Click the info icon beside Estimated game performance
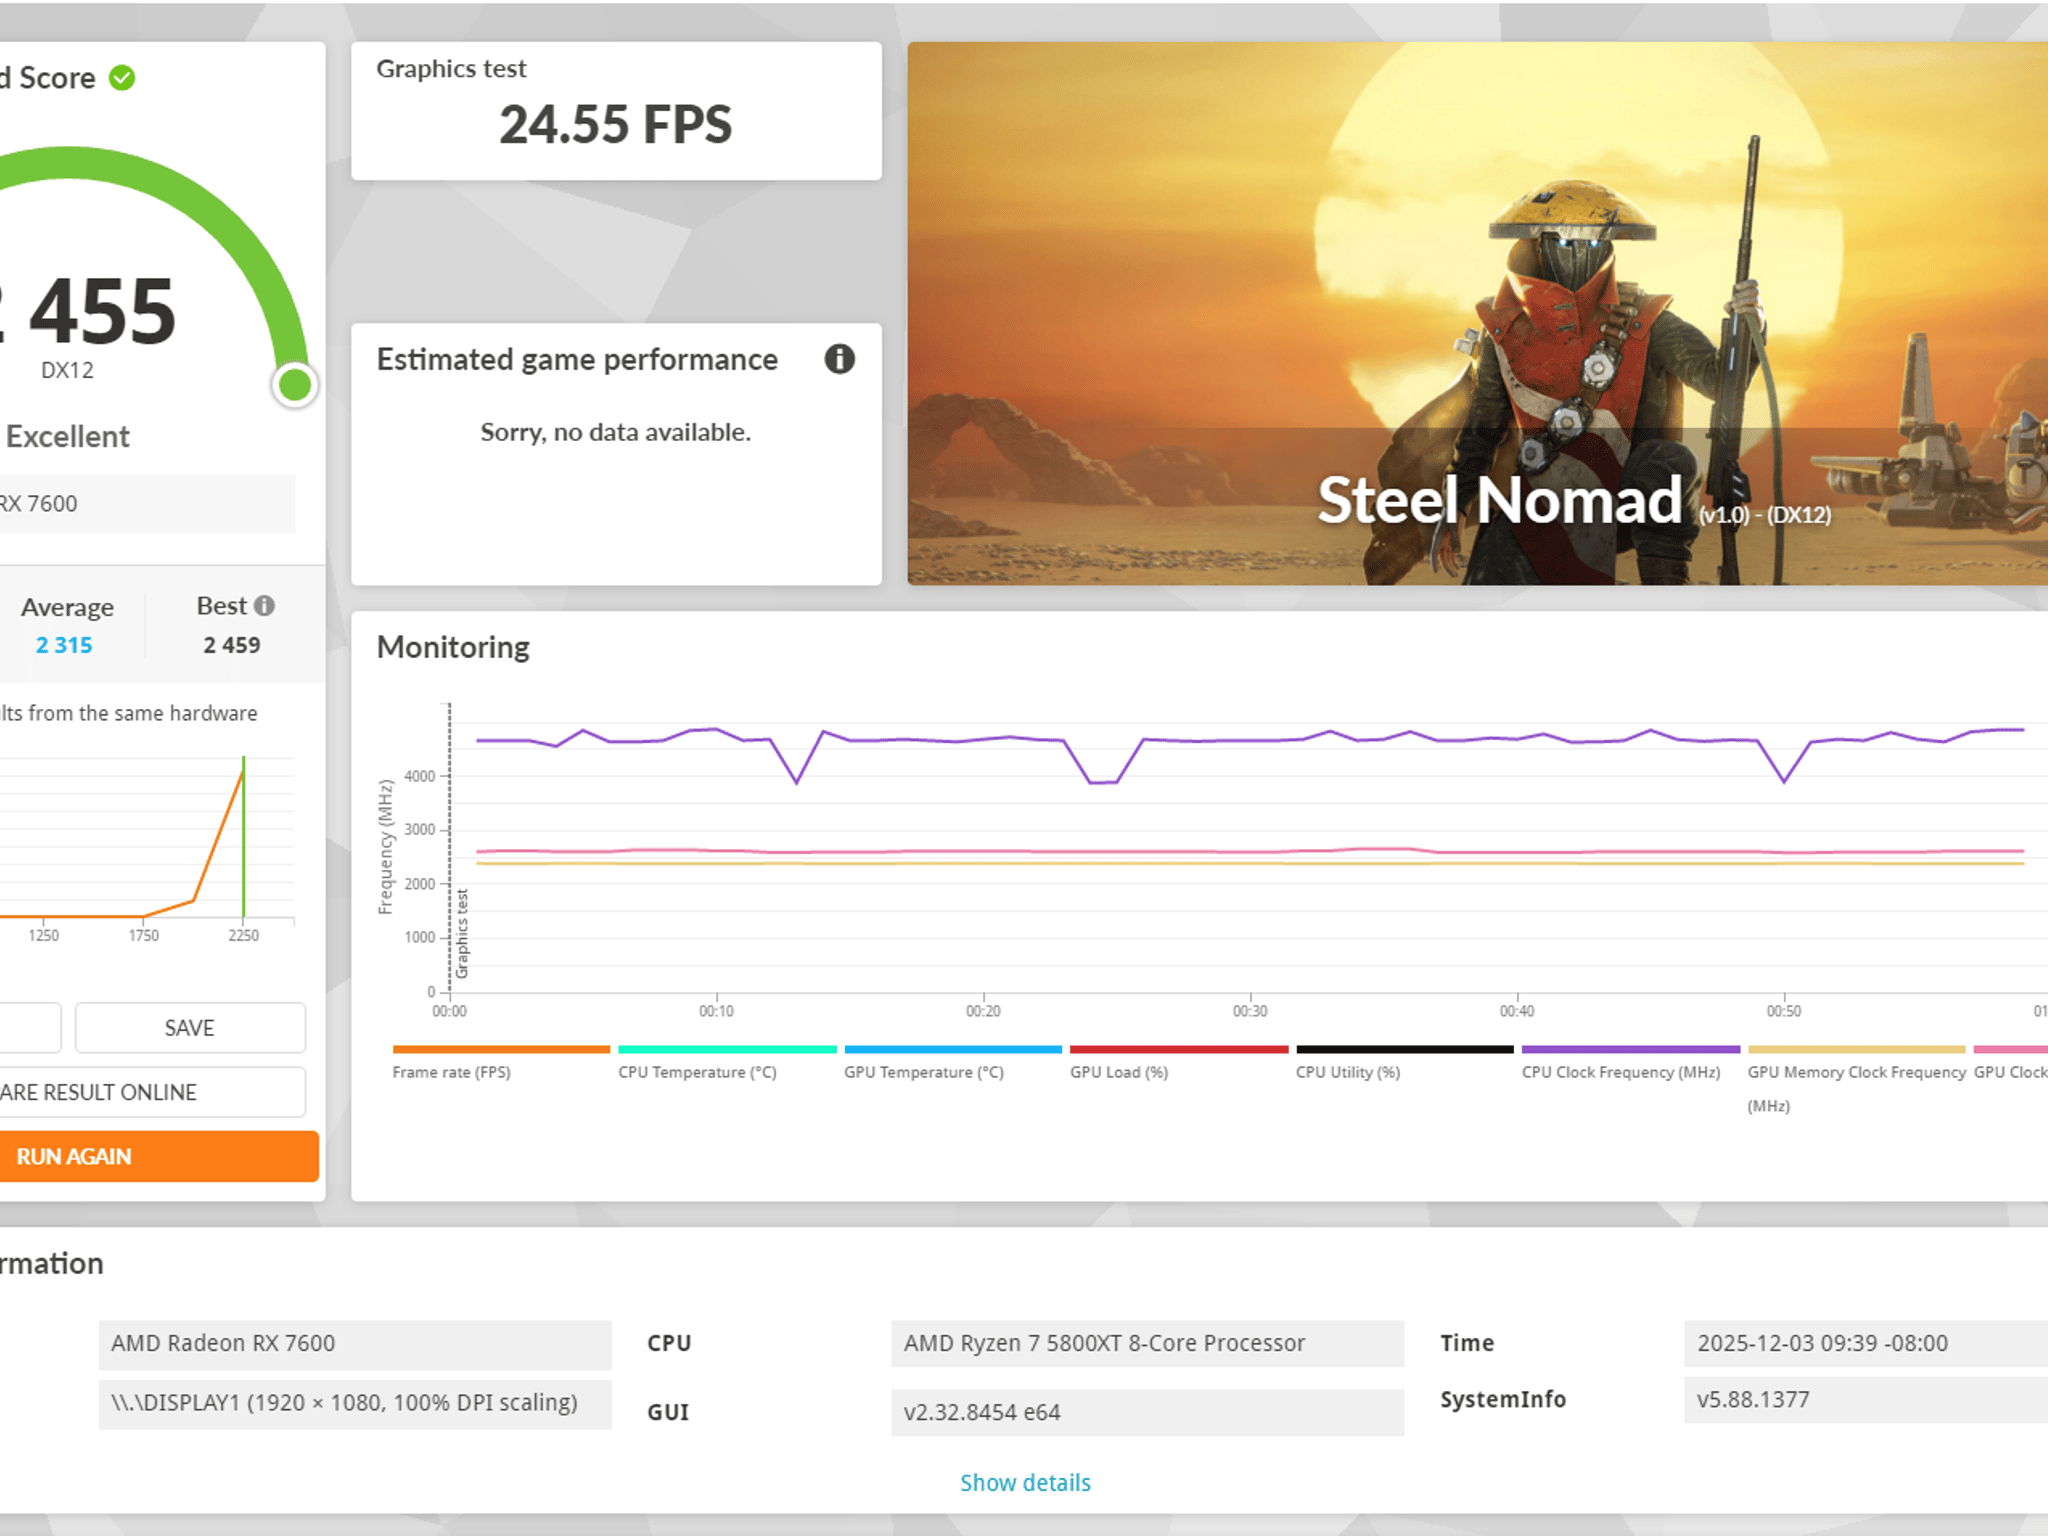Image resolution: width=2048 pixels, height=1536 pixels. click(x=839, y=359)
